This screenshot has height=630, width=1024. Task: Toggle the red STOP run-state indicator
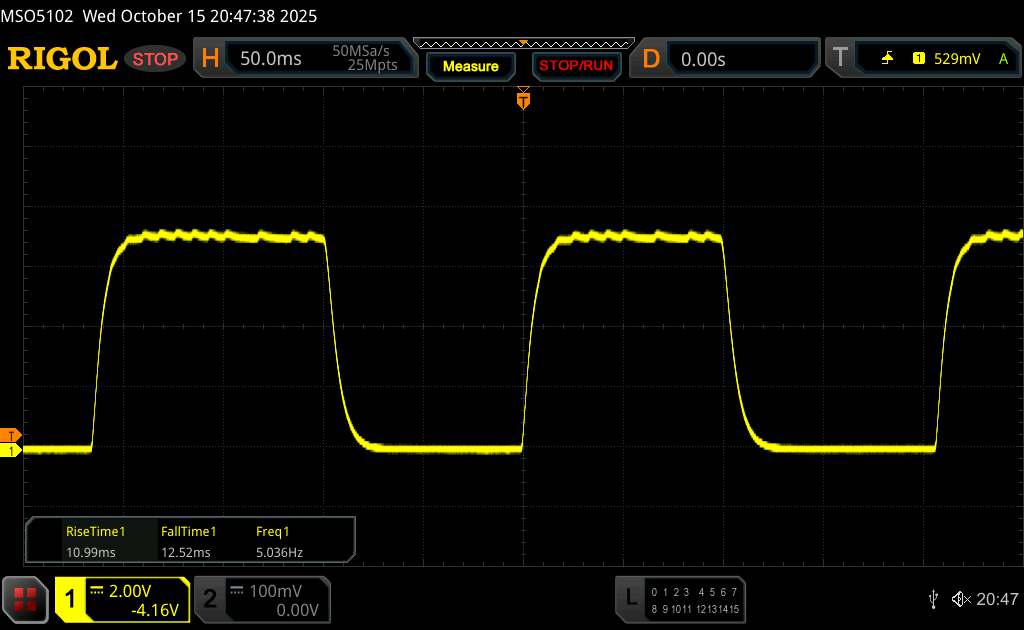[156, 59]
